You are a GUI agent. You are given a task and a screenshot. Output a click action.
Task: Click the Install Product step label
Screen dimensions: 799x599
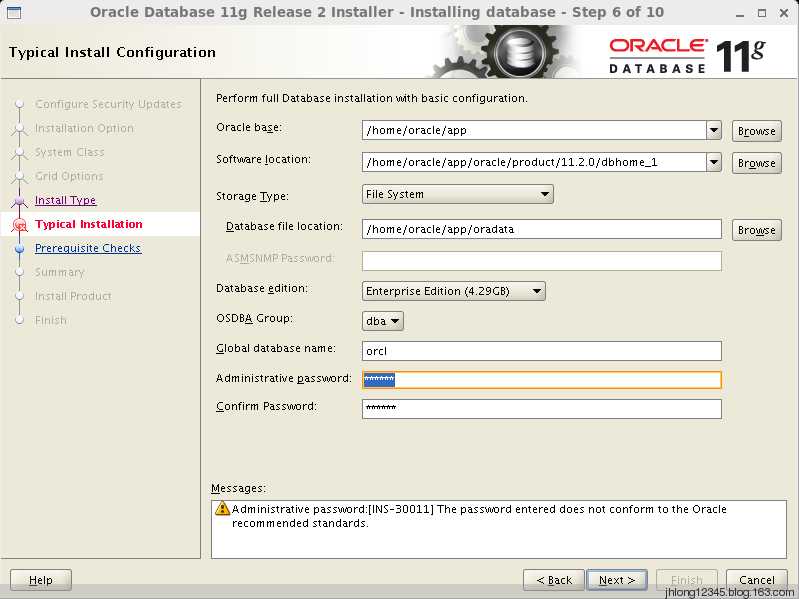tap(73, 296)
